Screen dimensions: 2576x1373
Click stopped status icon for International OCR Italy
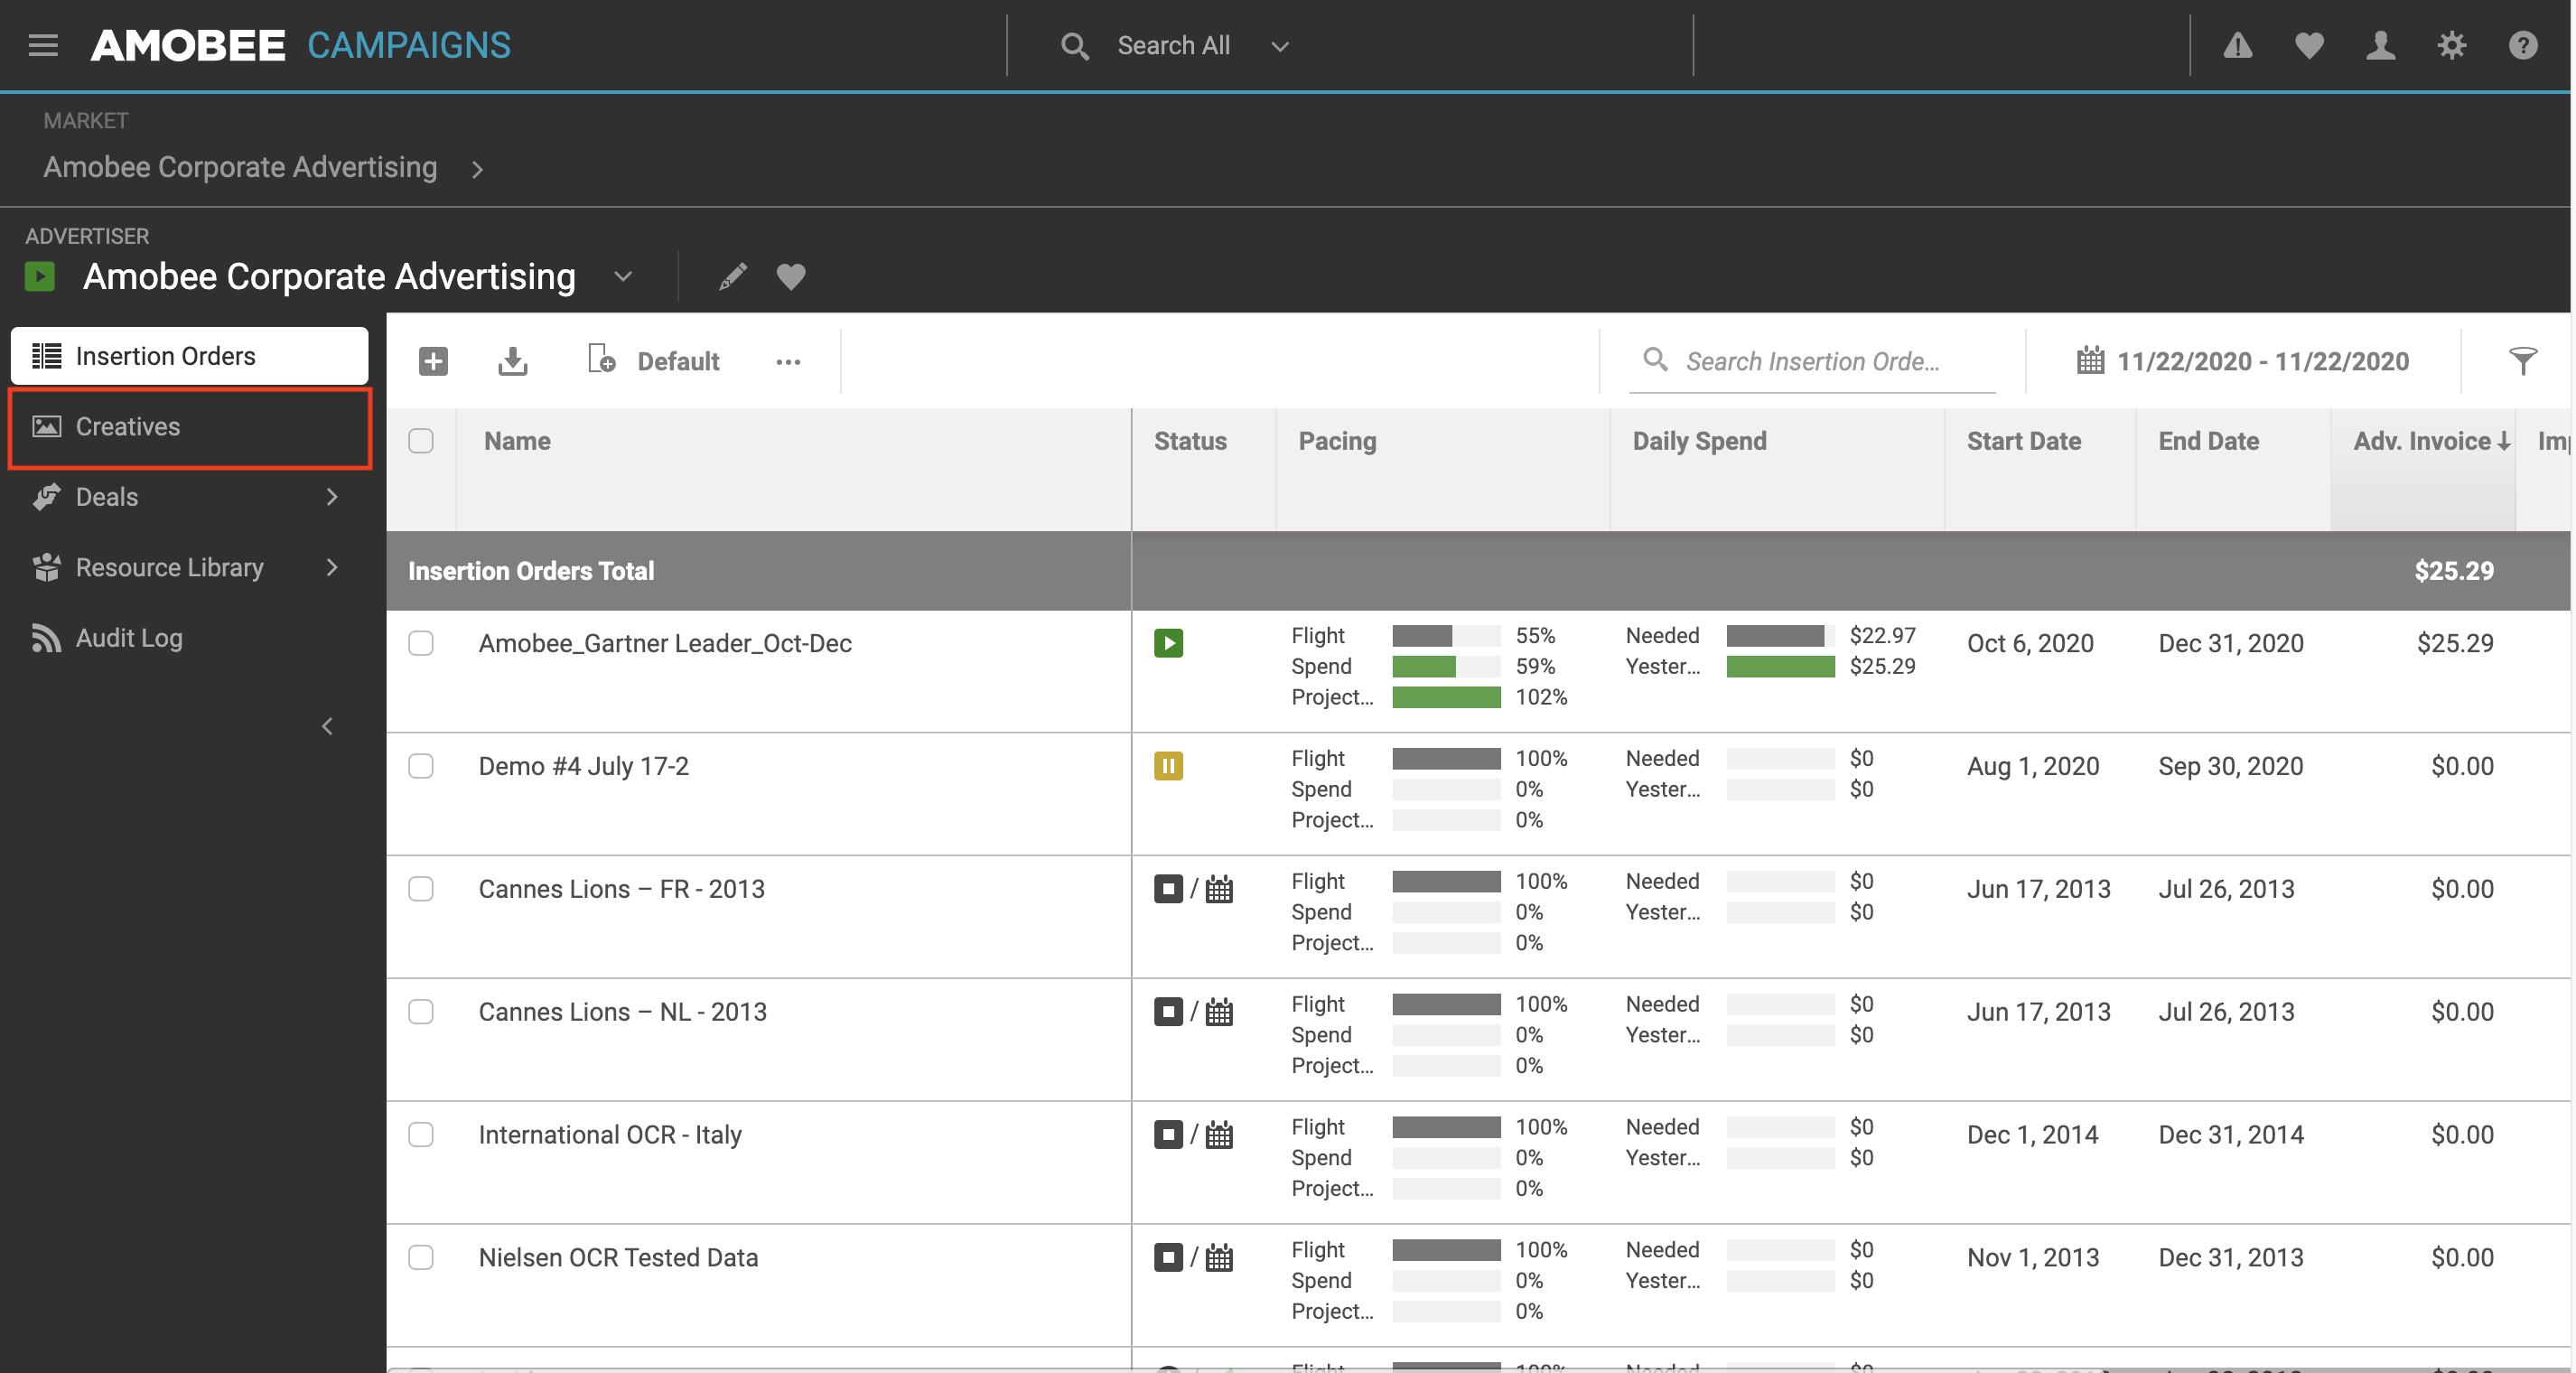click(x=1168, y=1135)
